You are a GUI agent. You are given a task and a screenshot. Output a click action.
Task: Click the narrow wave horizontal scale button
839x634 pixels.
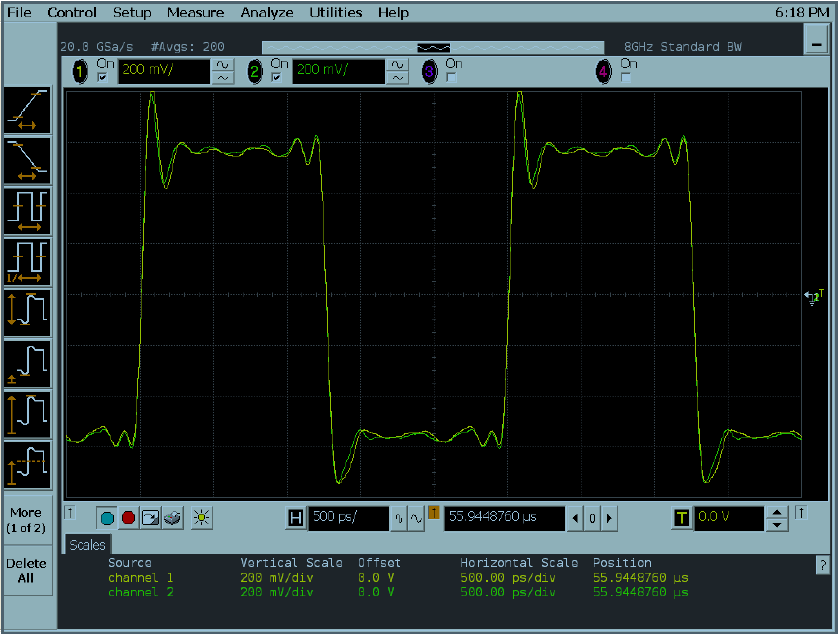[x=398, y=518]
